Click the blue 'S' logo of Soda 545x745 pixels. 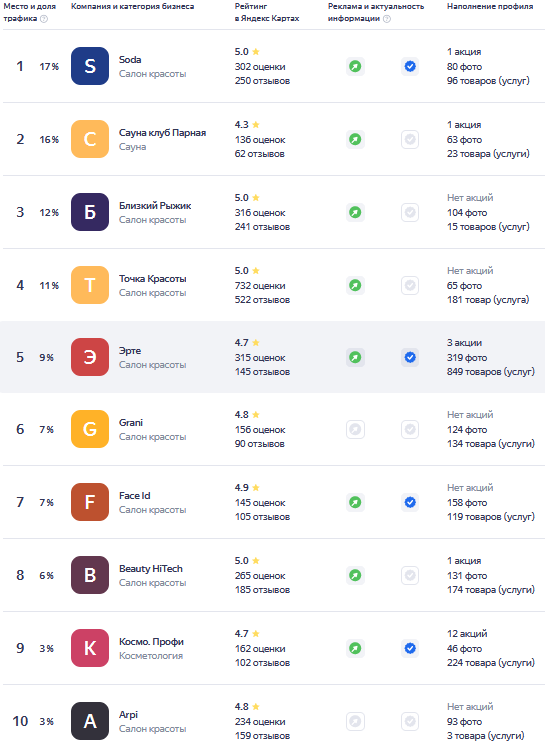pyautogui.click(x=90, y=66)
